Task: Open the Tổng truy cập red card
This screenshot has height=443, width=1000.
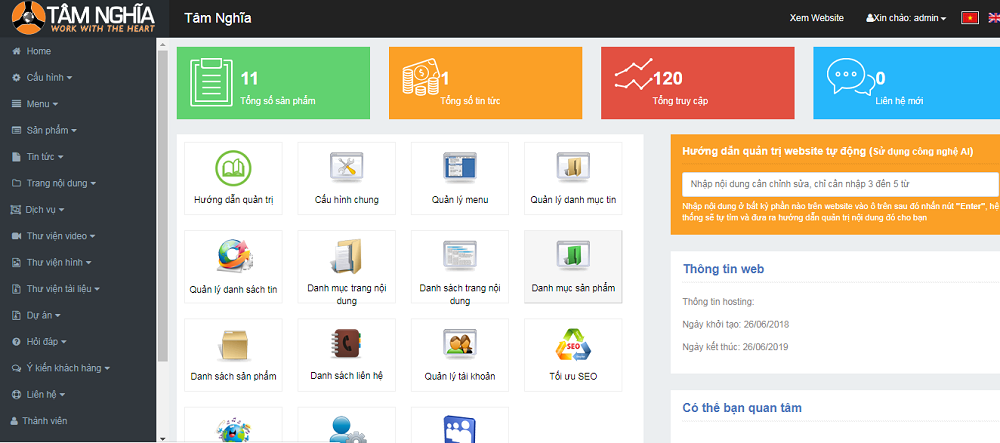Action: tap(698, 83)
